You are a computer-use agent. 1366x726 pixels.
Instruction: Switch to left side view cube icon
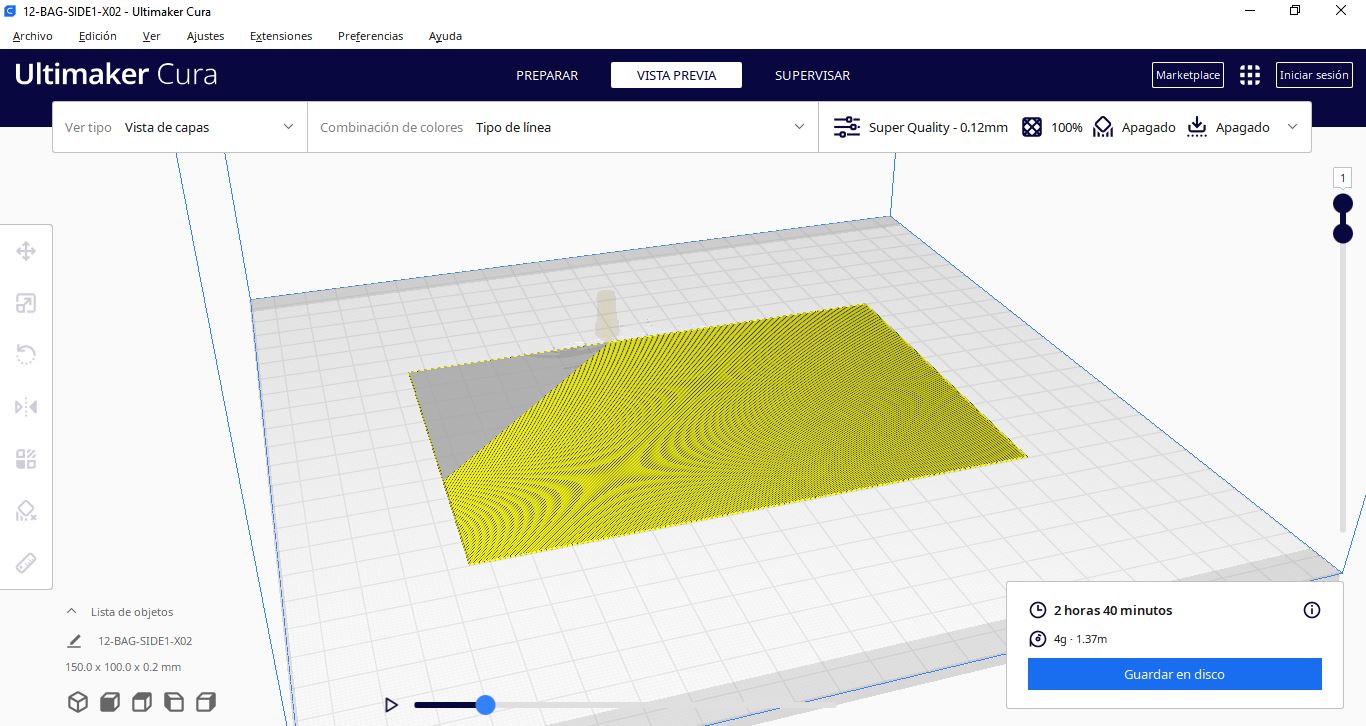tap(174, 702)
